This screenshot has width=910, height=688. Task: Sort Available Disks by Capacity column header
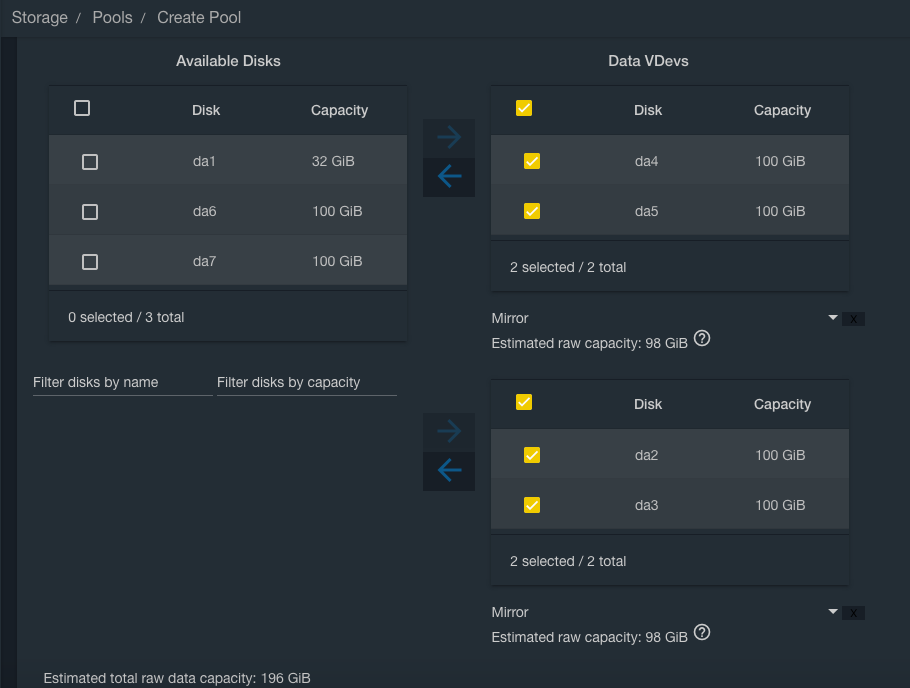(x=339, y=110)
